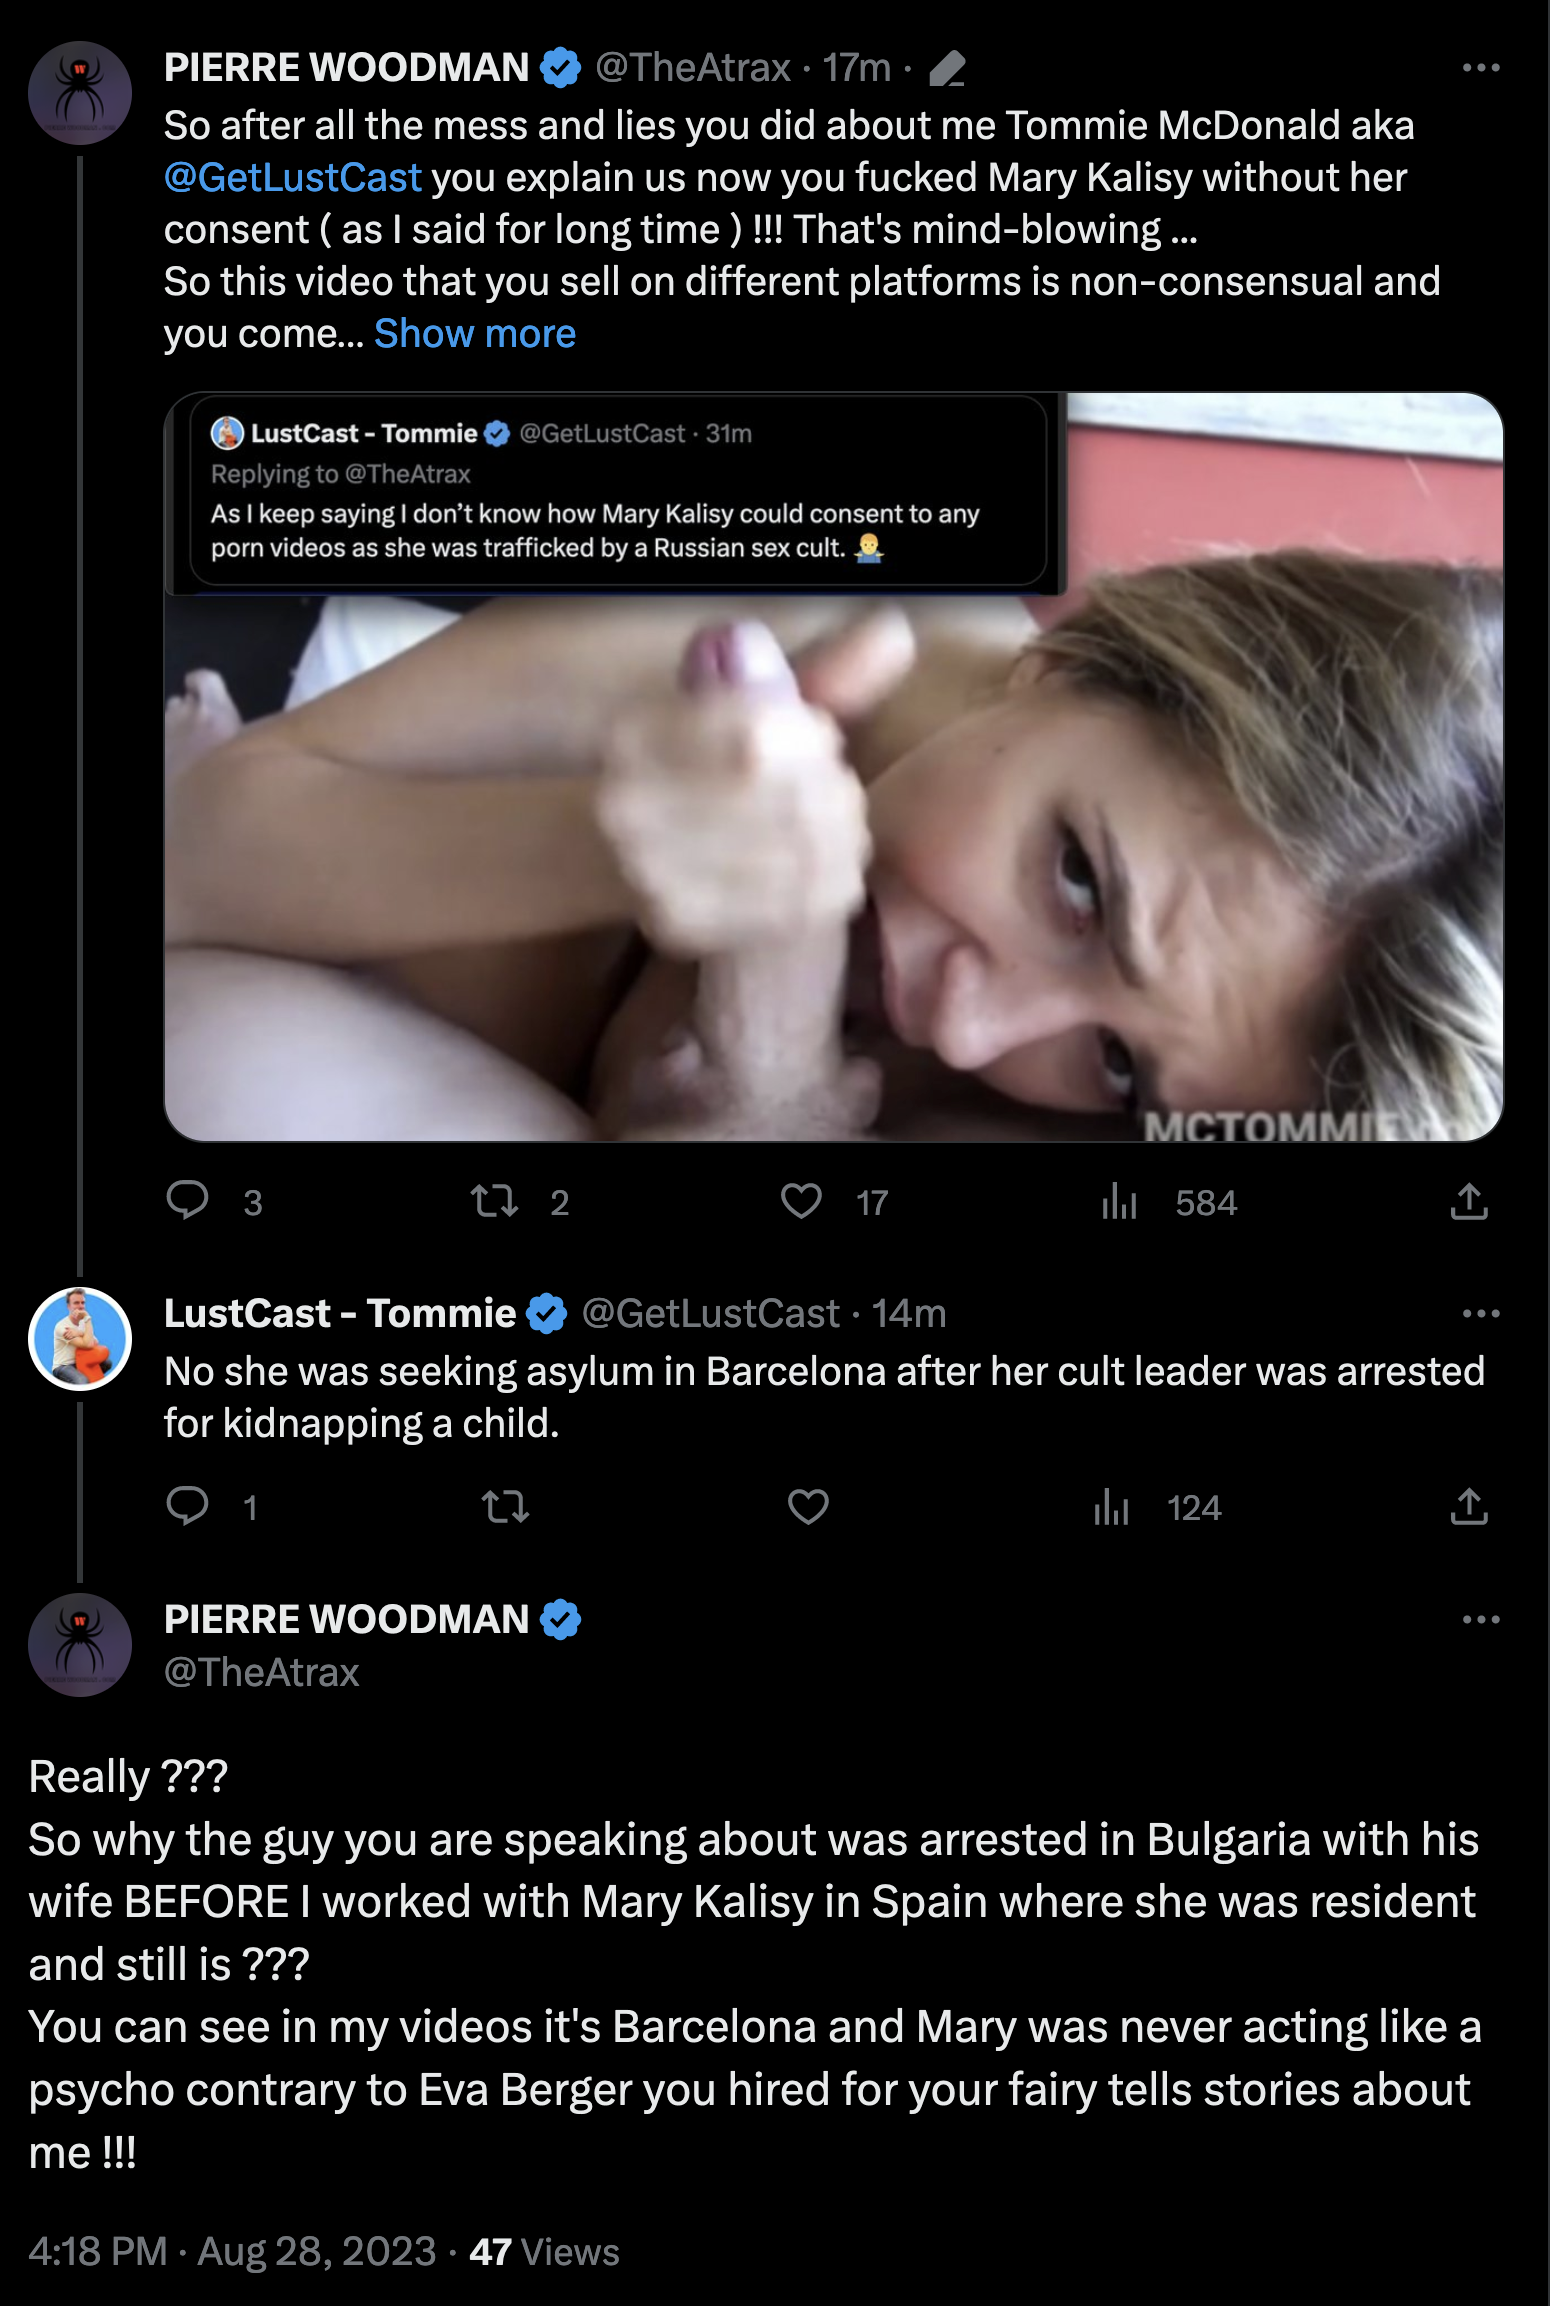Click the 4:18 PM Aug 28, 2023 timestamp
The width and height of the screenshot is (1550, 2306).
(x=232, y=2252)
